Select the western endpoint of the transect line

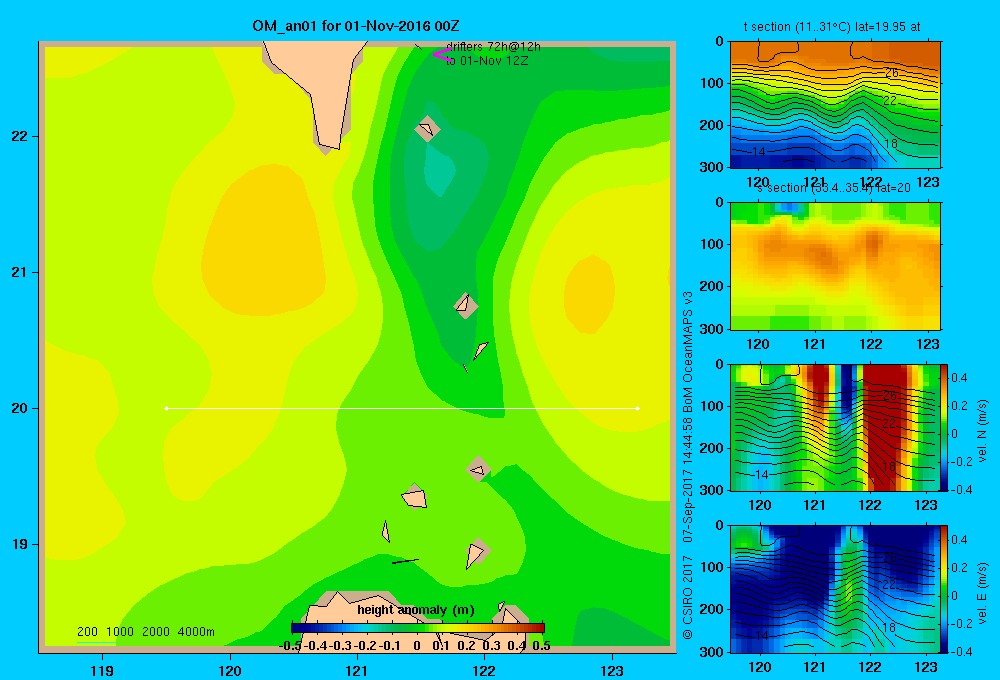coord(166,408)
